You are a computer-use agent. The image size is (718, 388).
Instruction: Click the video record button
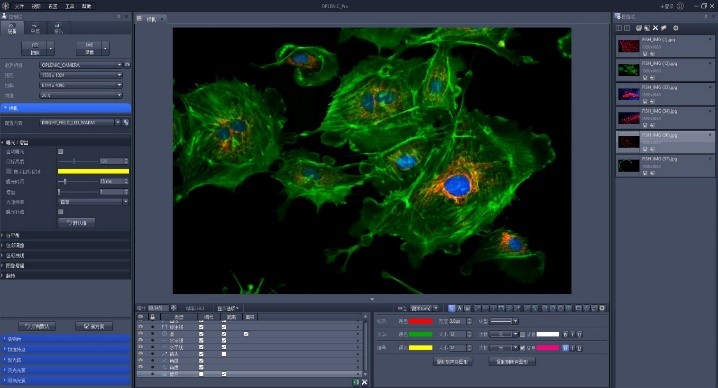89,48
